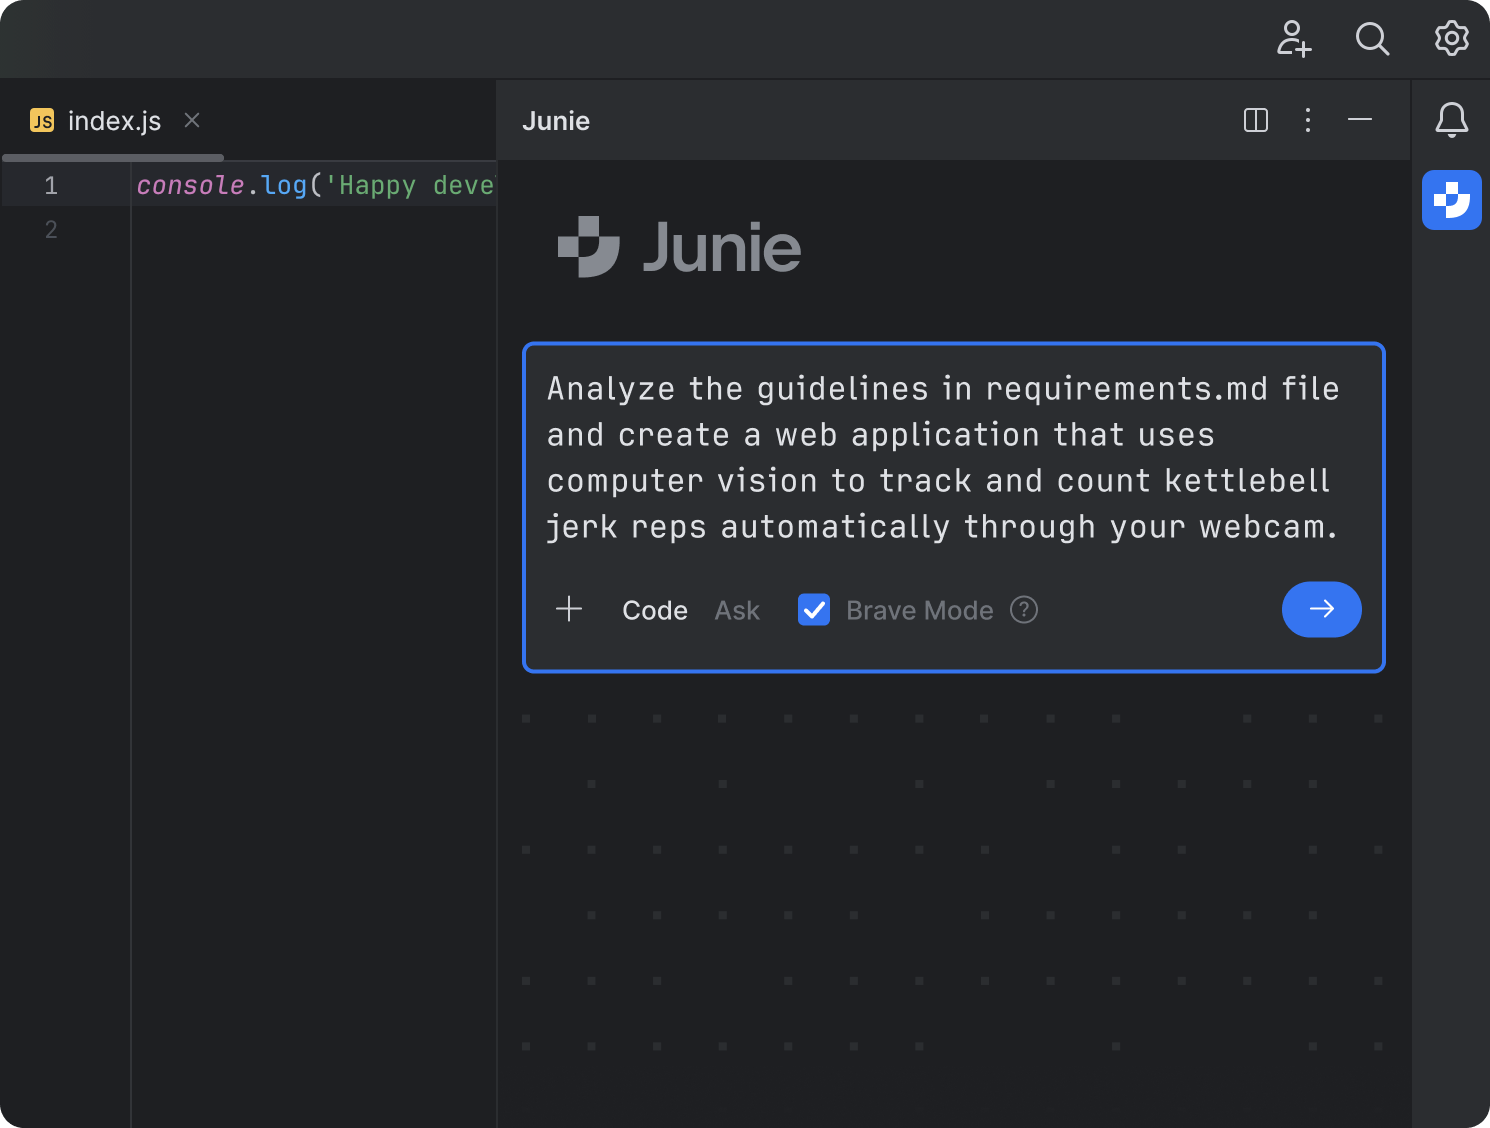Open the search everywhere magnifier icon
The image size is (1490, 1128).
point(1372,40)
